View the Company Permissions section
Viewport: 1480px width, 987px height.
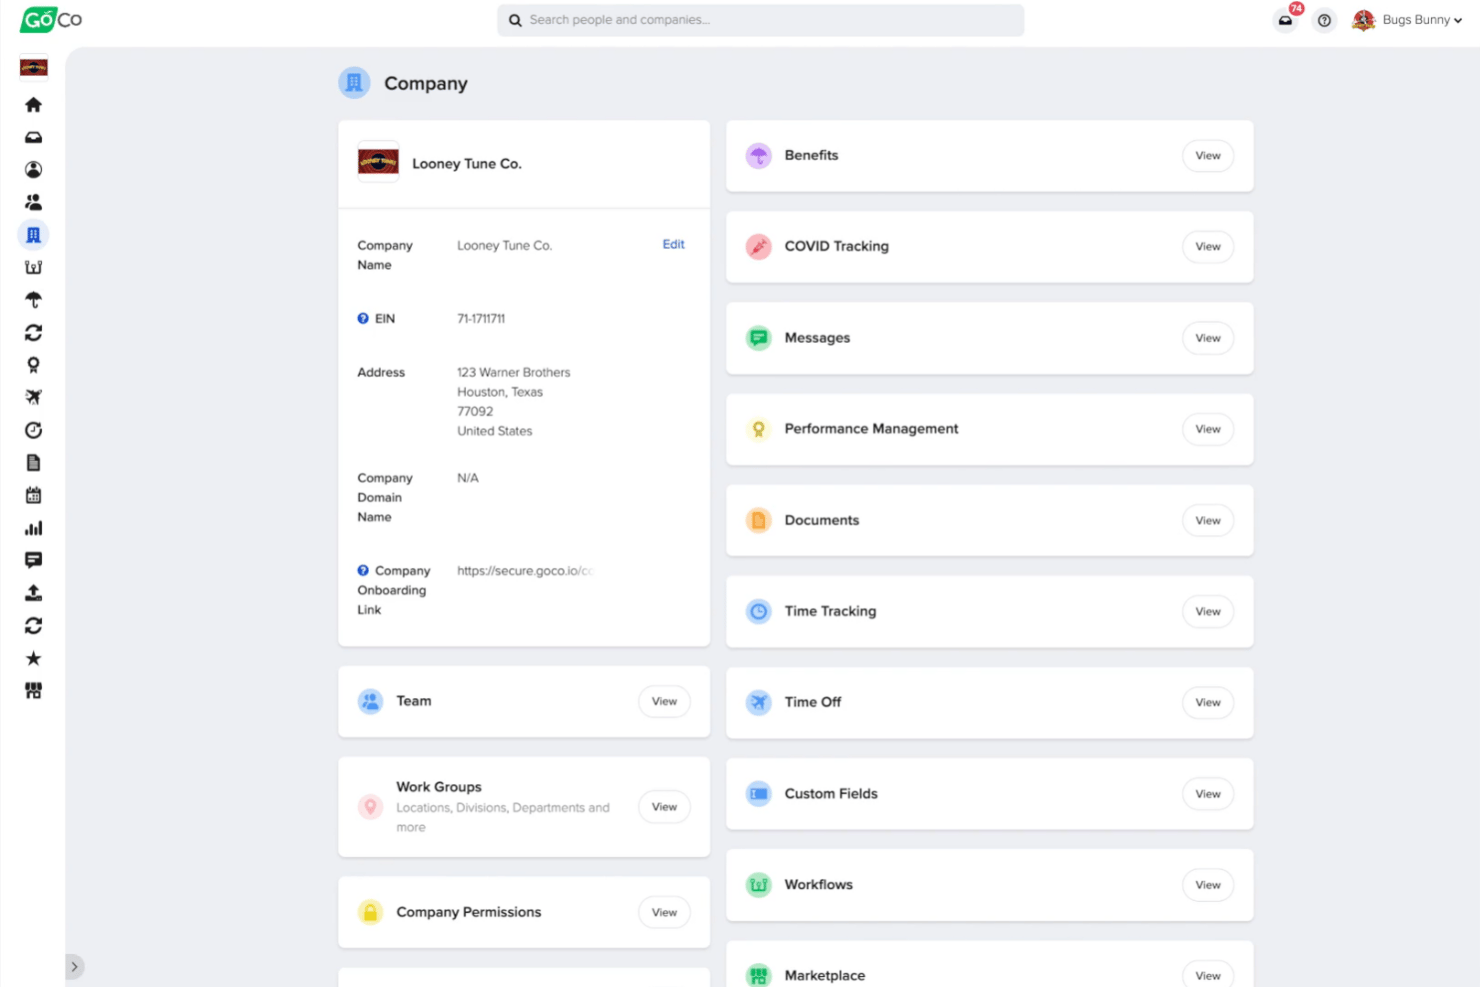pos(664,913)
